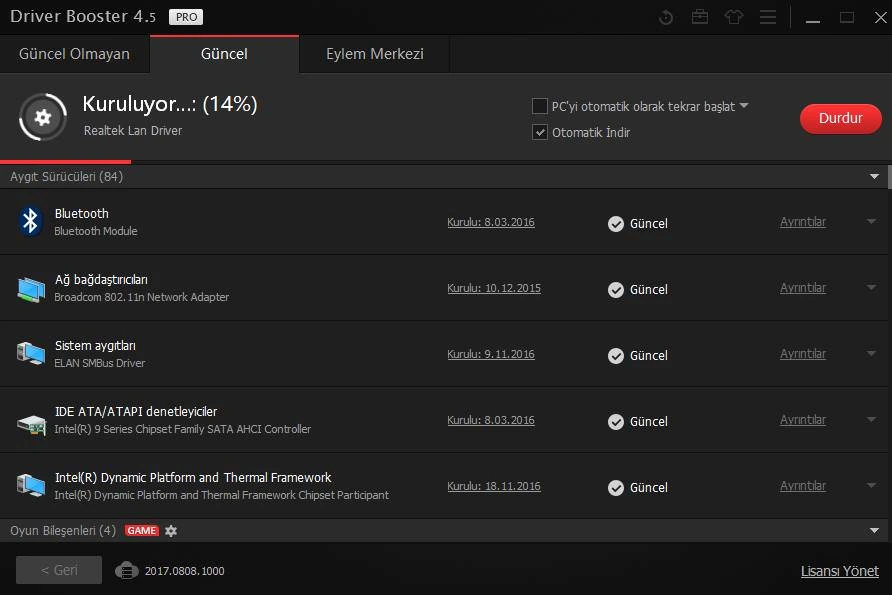Switch to the Güncel Olmayan tab
This screenshot has width=892, height=595.
coord(75,54)
